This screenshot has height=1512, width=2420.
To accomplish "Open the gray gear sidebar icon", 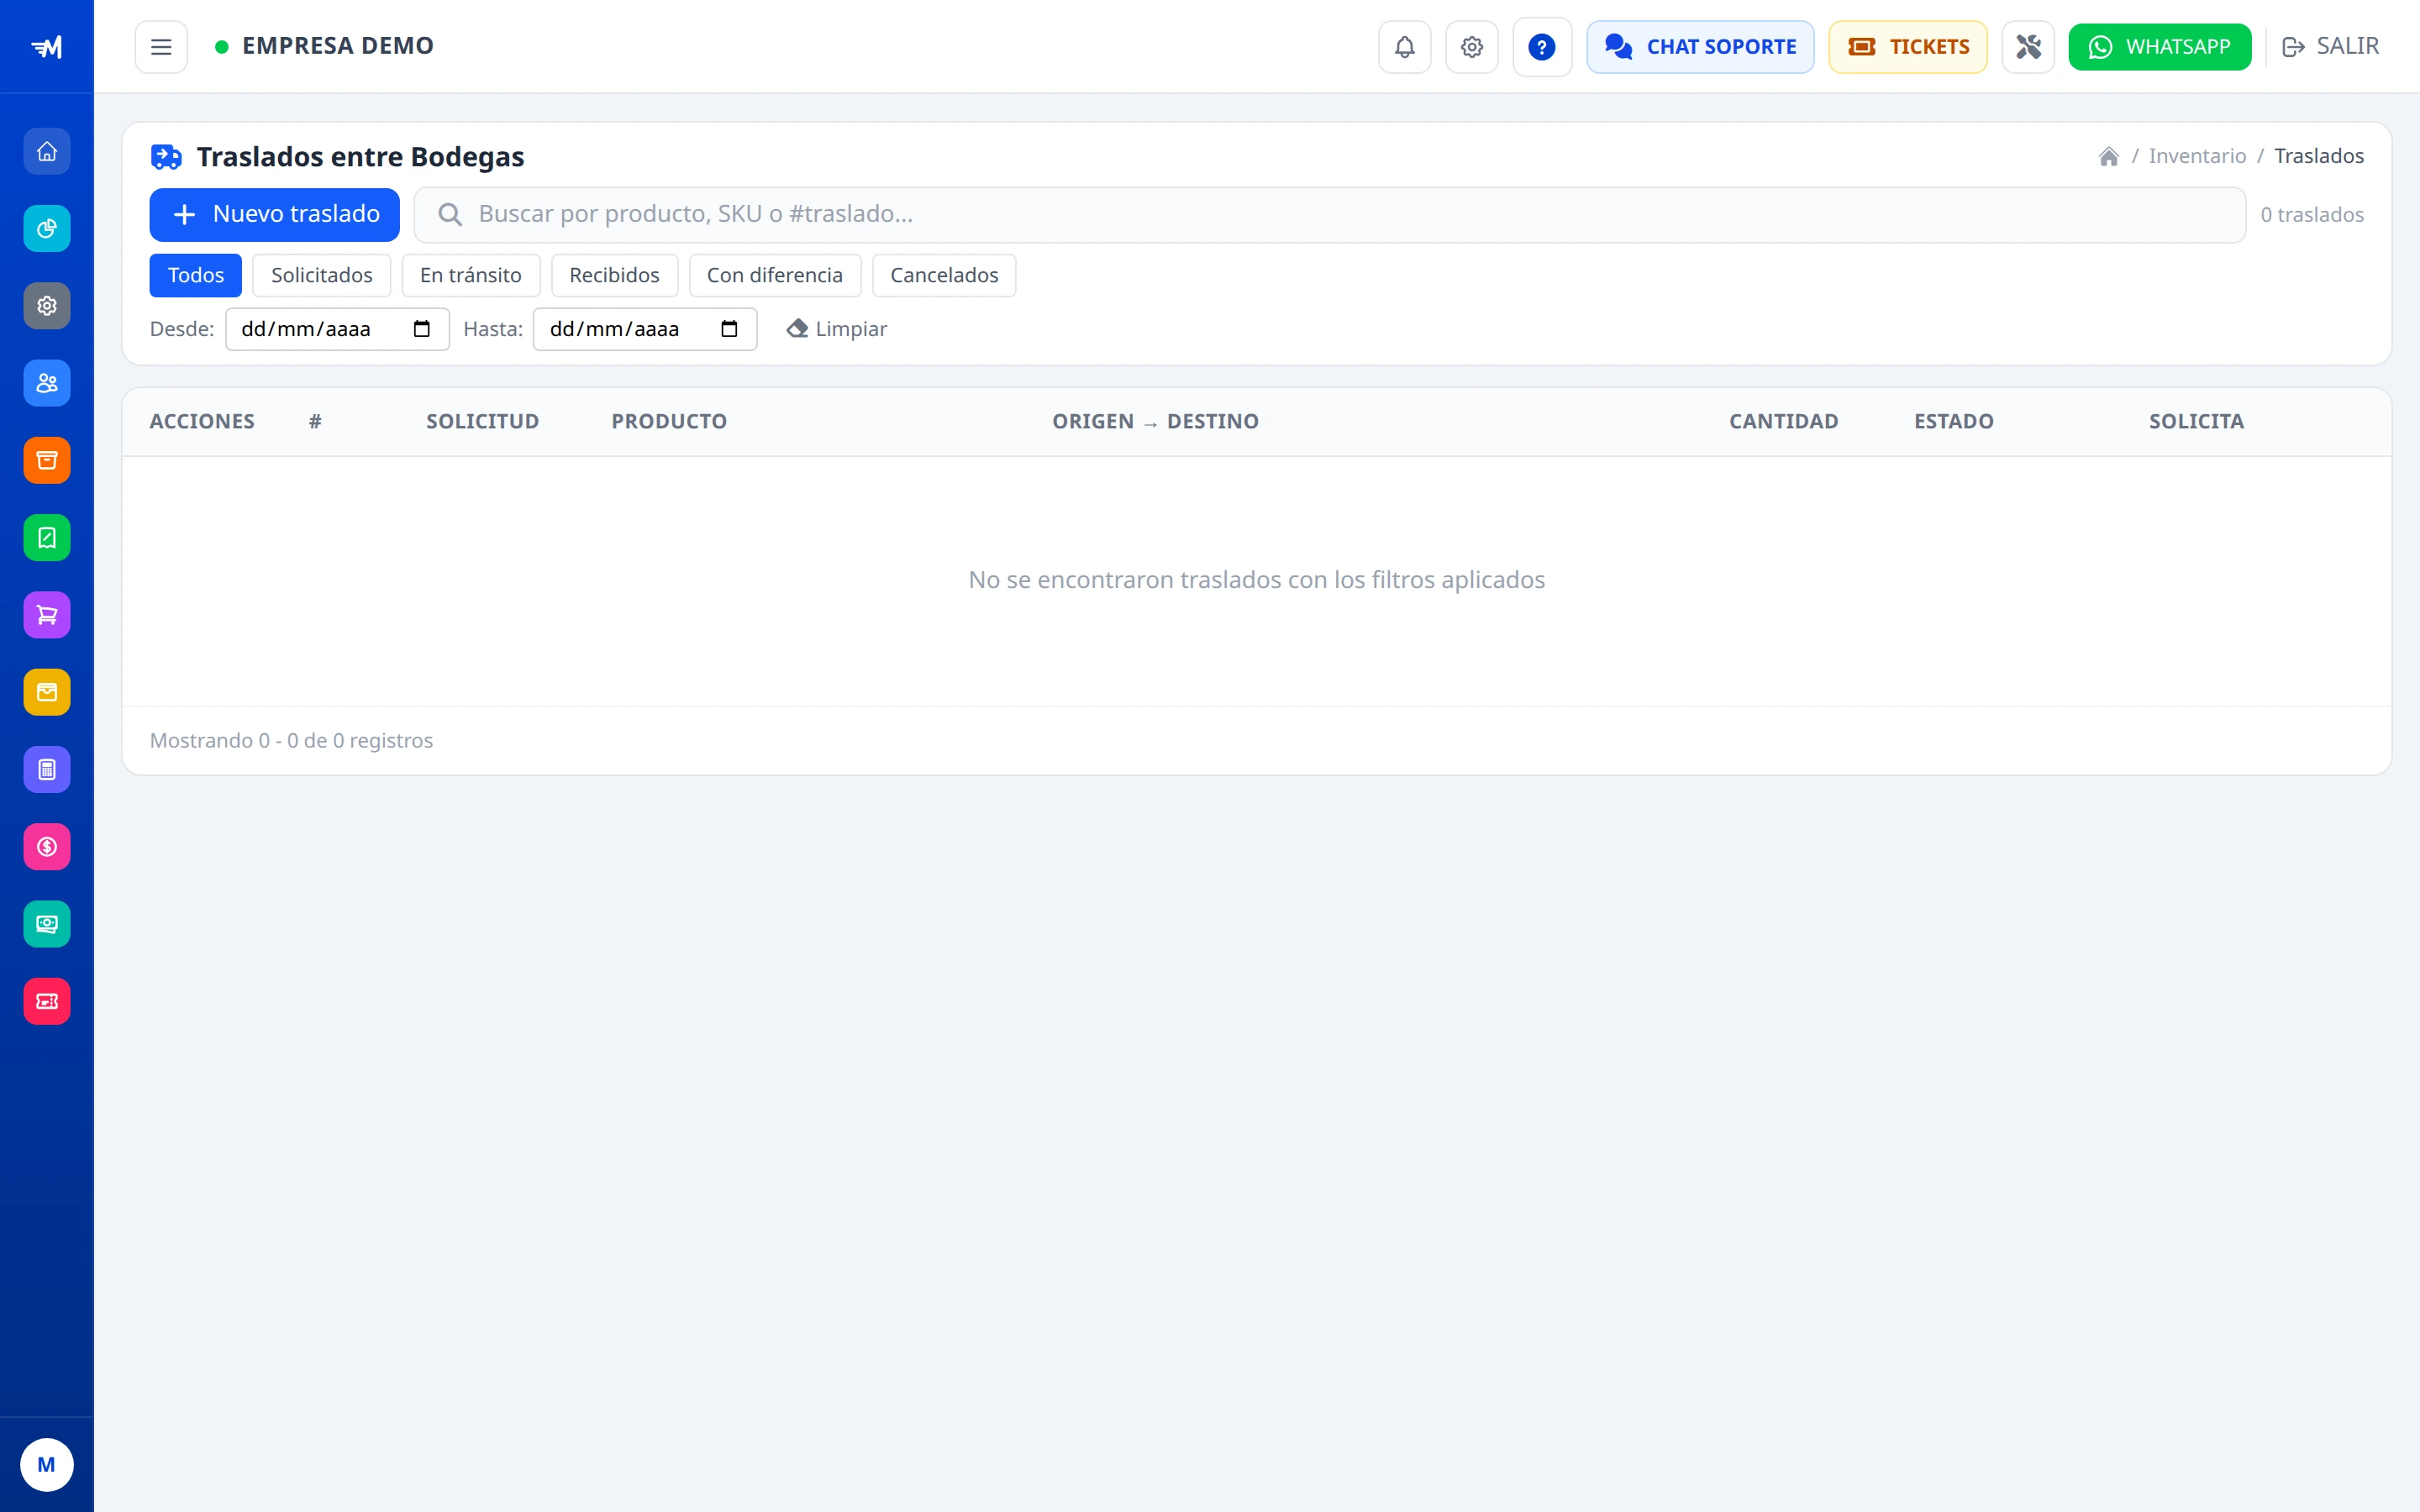I will [47, 306].
